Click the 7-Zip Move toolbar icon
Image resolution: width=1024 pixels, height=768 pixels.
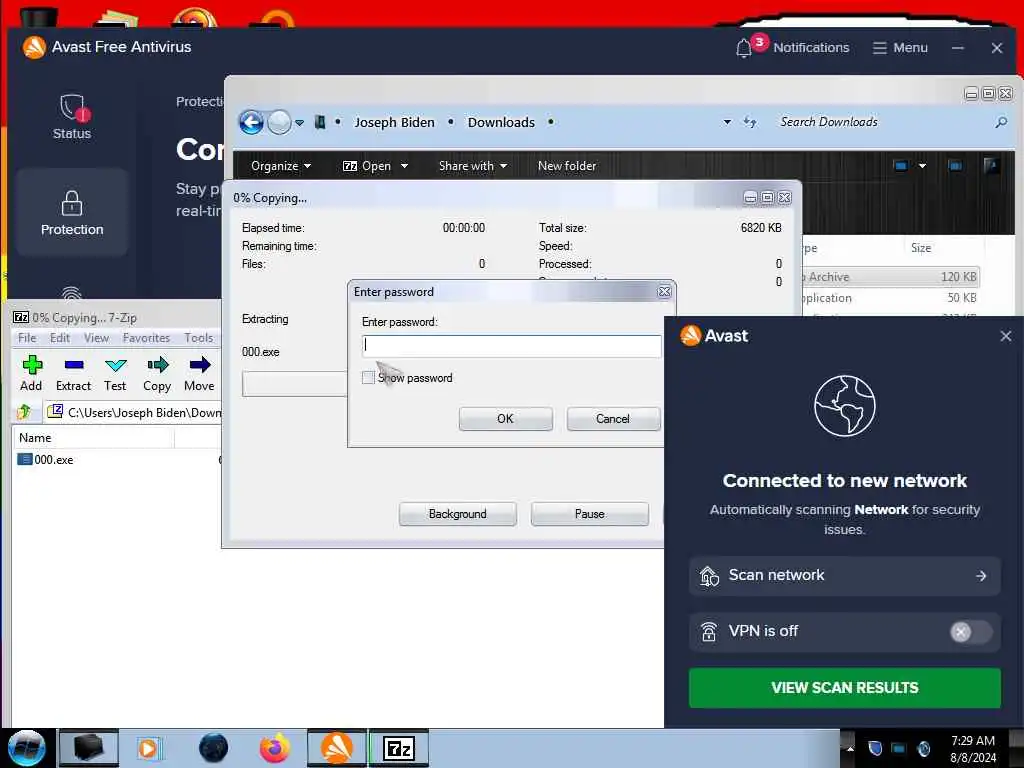(x=199, y=374)
